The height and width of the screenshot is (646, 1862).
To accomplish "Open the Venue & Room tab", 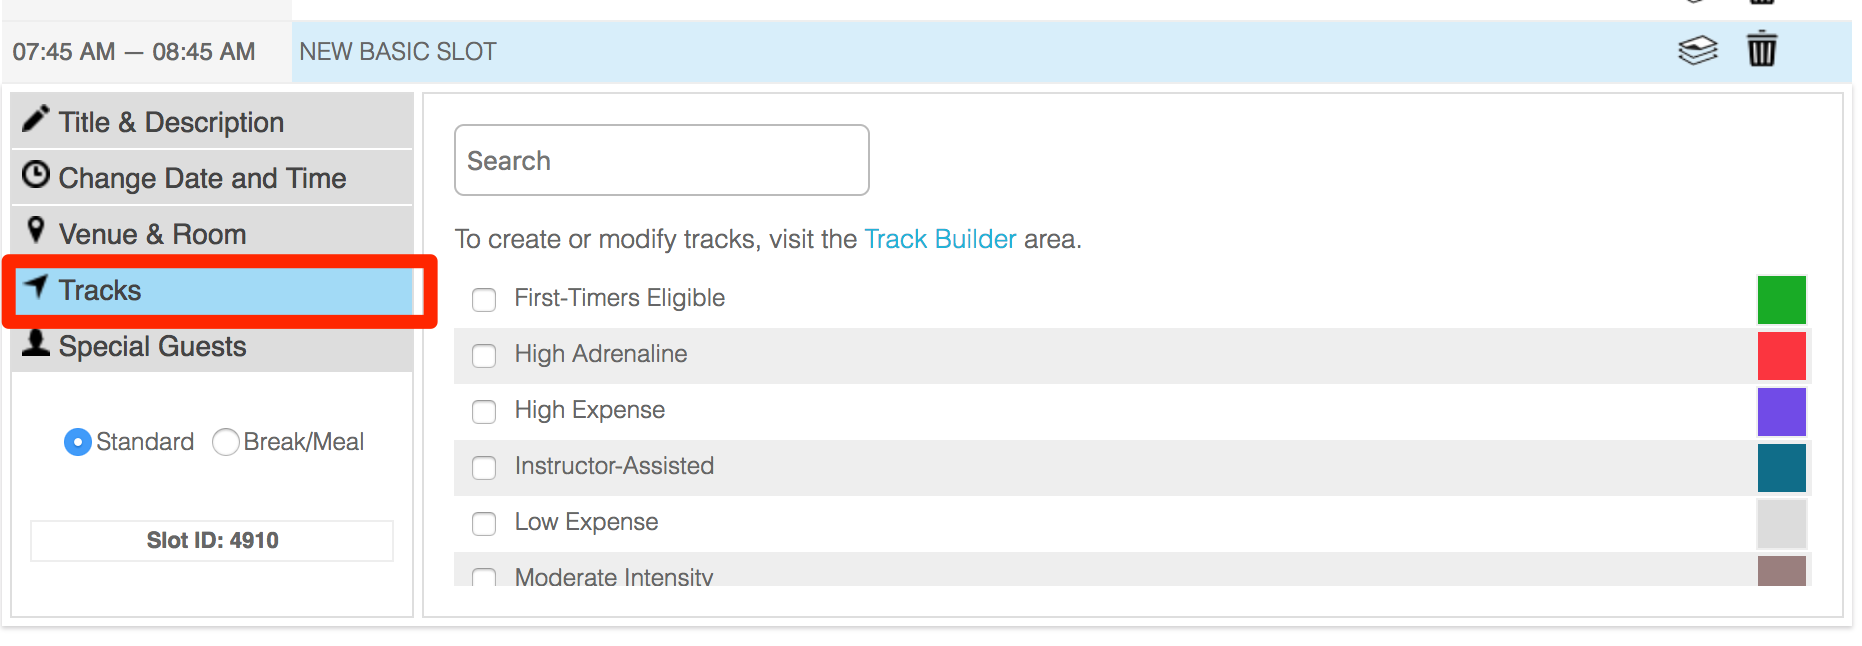I will point(152,234).
